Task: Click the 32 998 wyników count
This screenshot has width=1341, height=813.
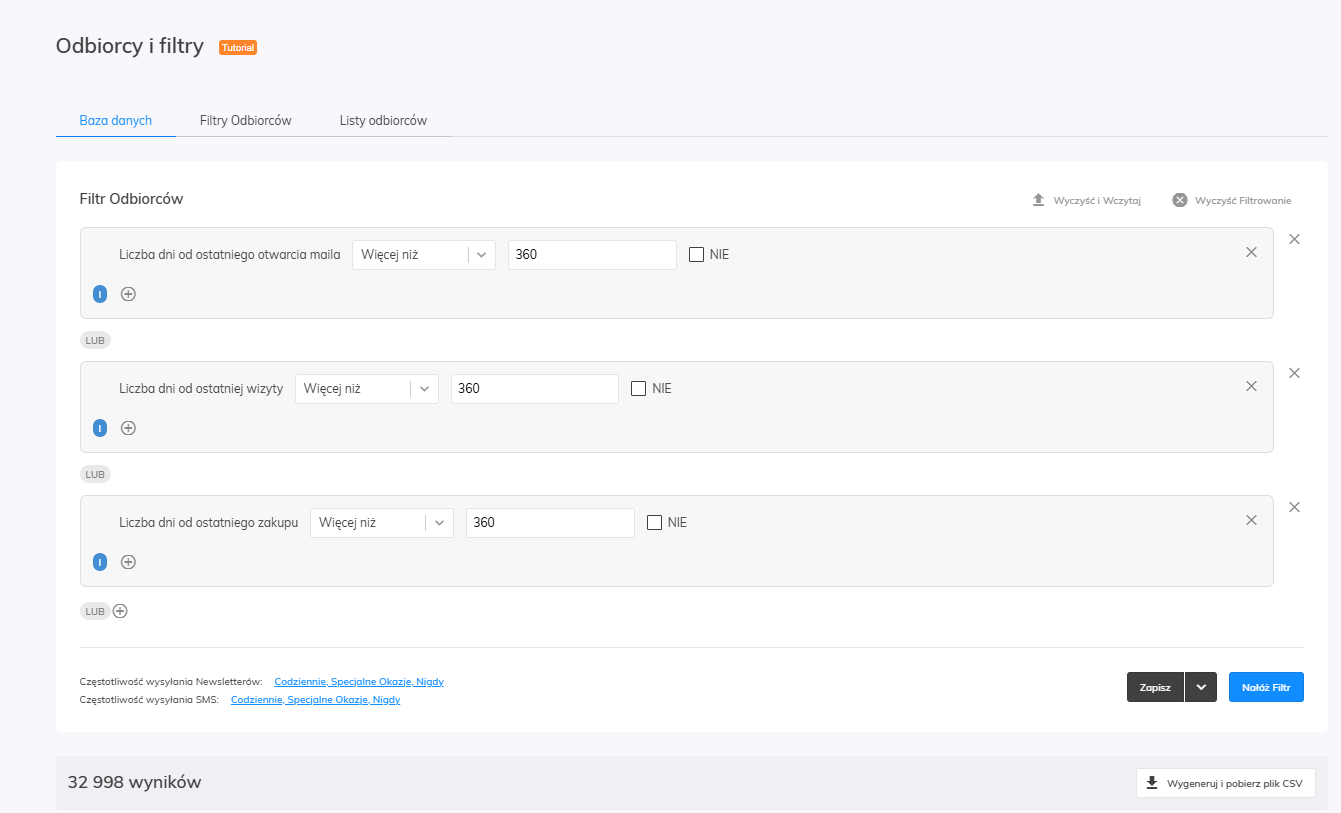Action: click(x=135, y=782)
